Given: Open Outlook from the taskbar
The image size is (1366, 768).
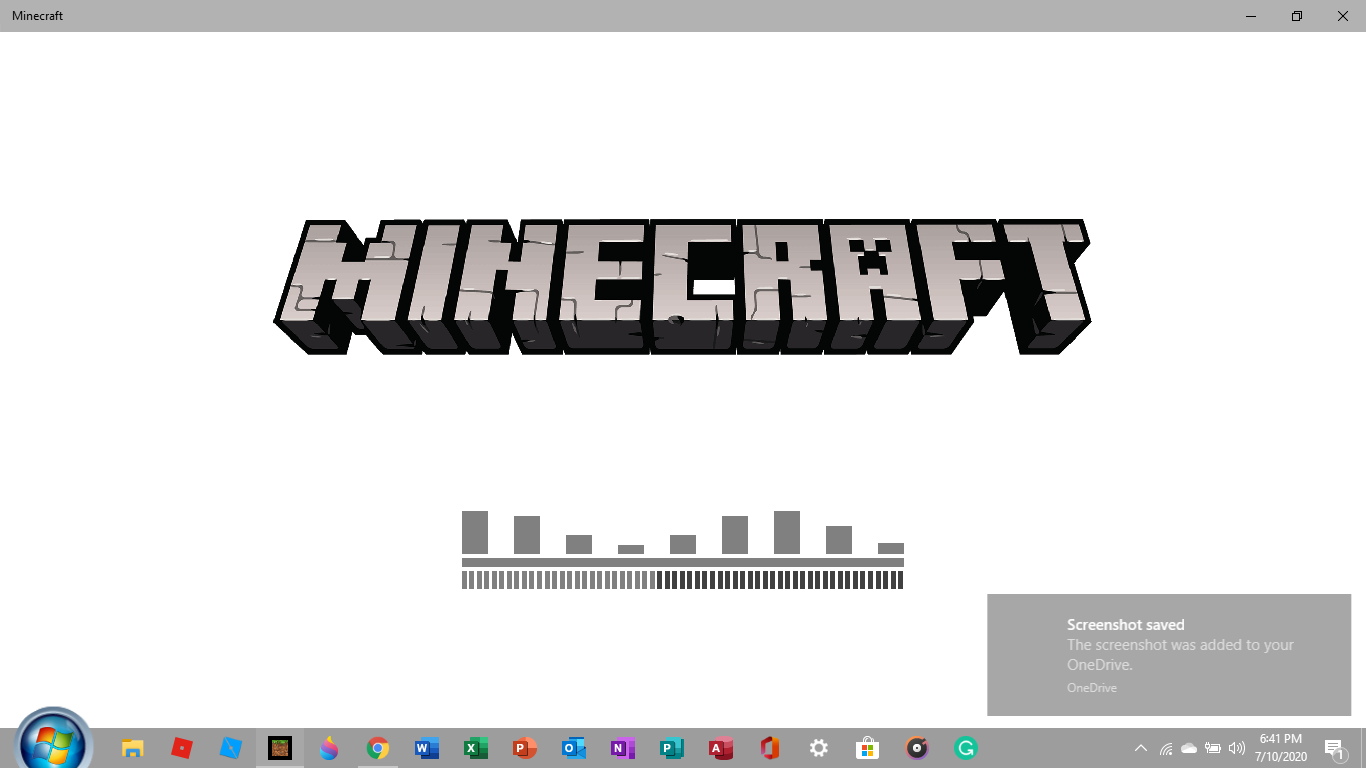Looking at the screenshot, I should [x=573, y=748].
